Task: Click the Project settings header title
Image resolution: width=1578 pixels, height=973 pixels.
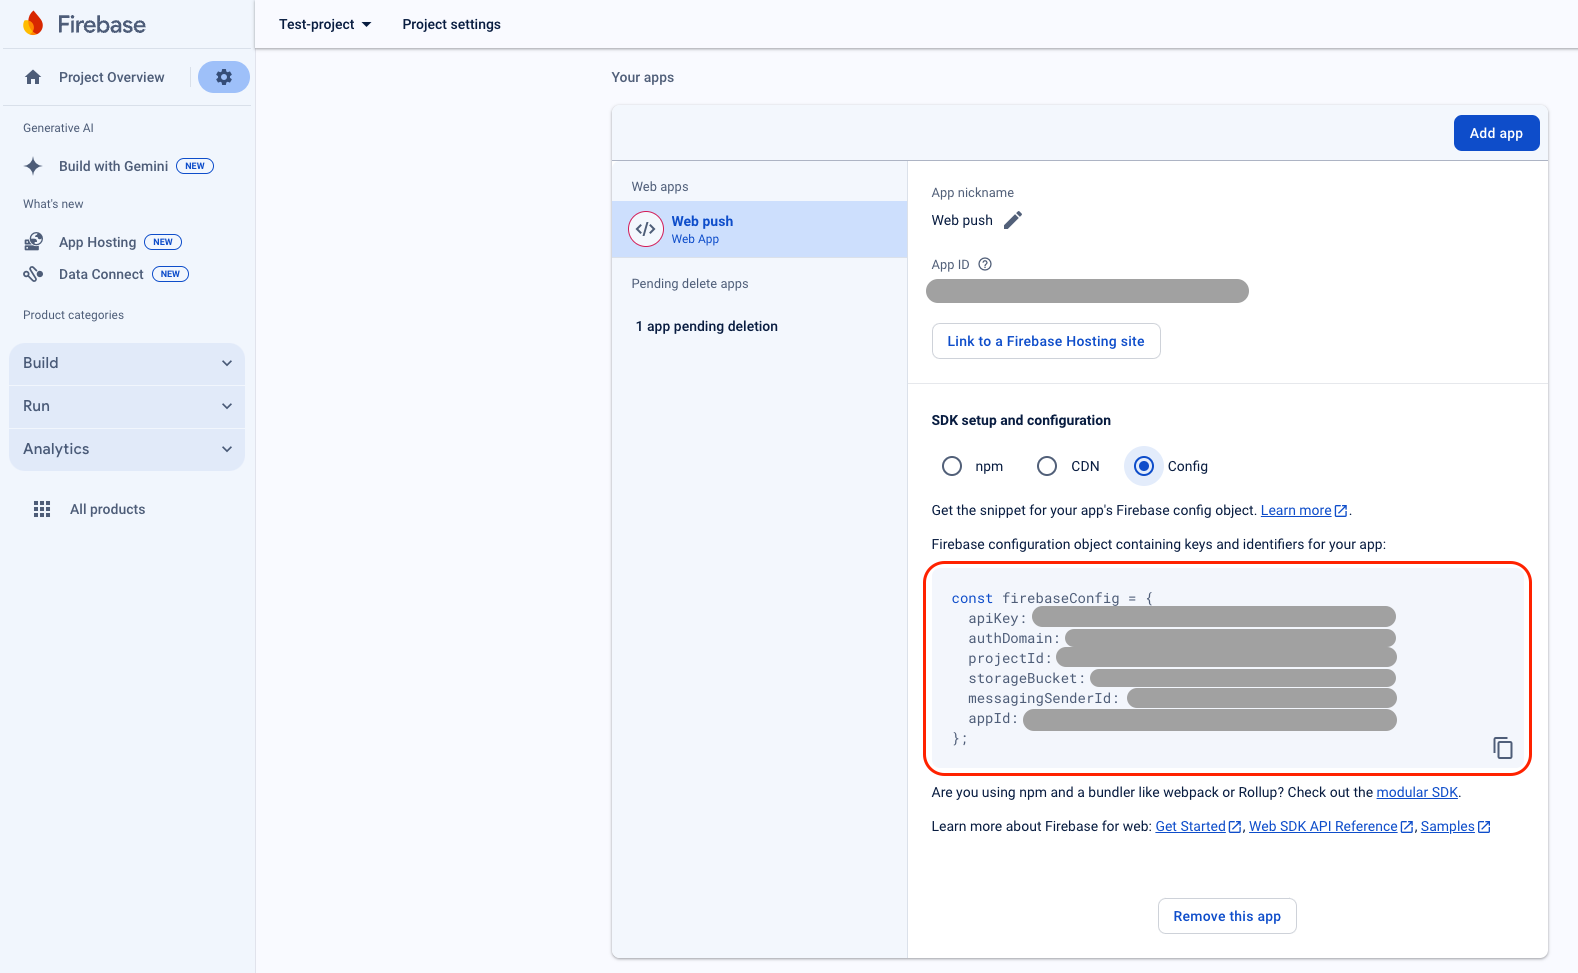Action: pyautogui.click(x=451, y=24)
